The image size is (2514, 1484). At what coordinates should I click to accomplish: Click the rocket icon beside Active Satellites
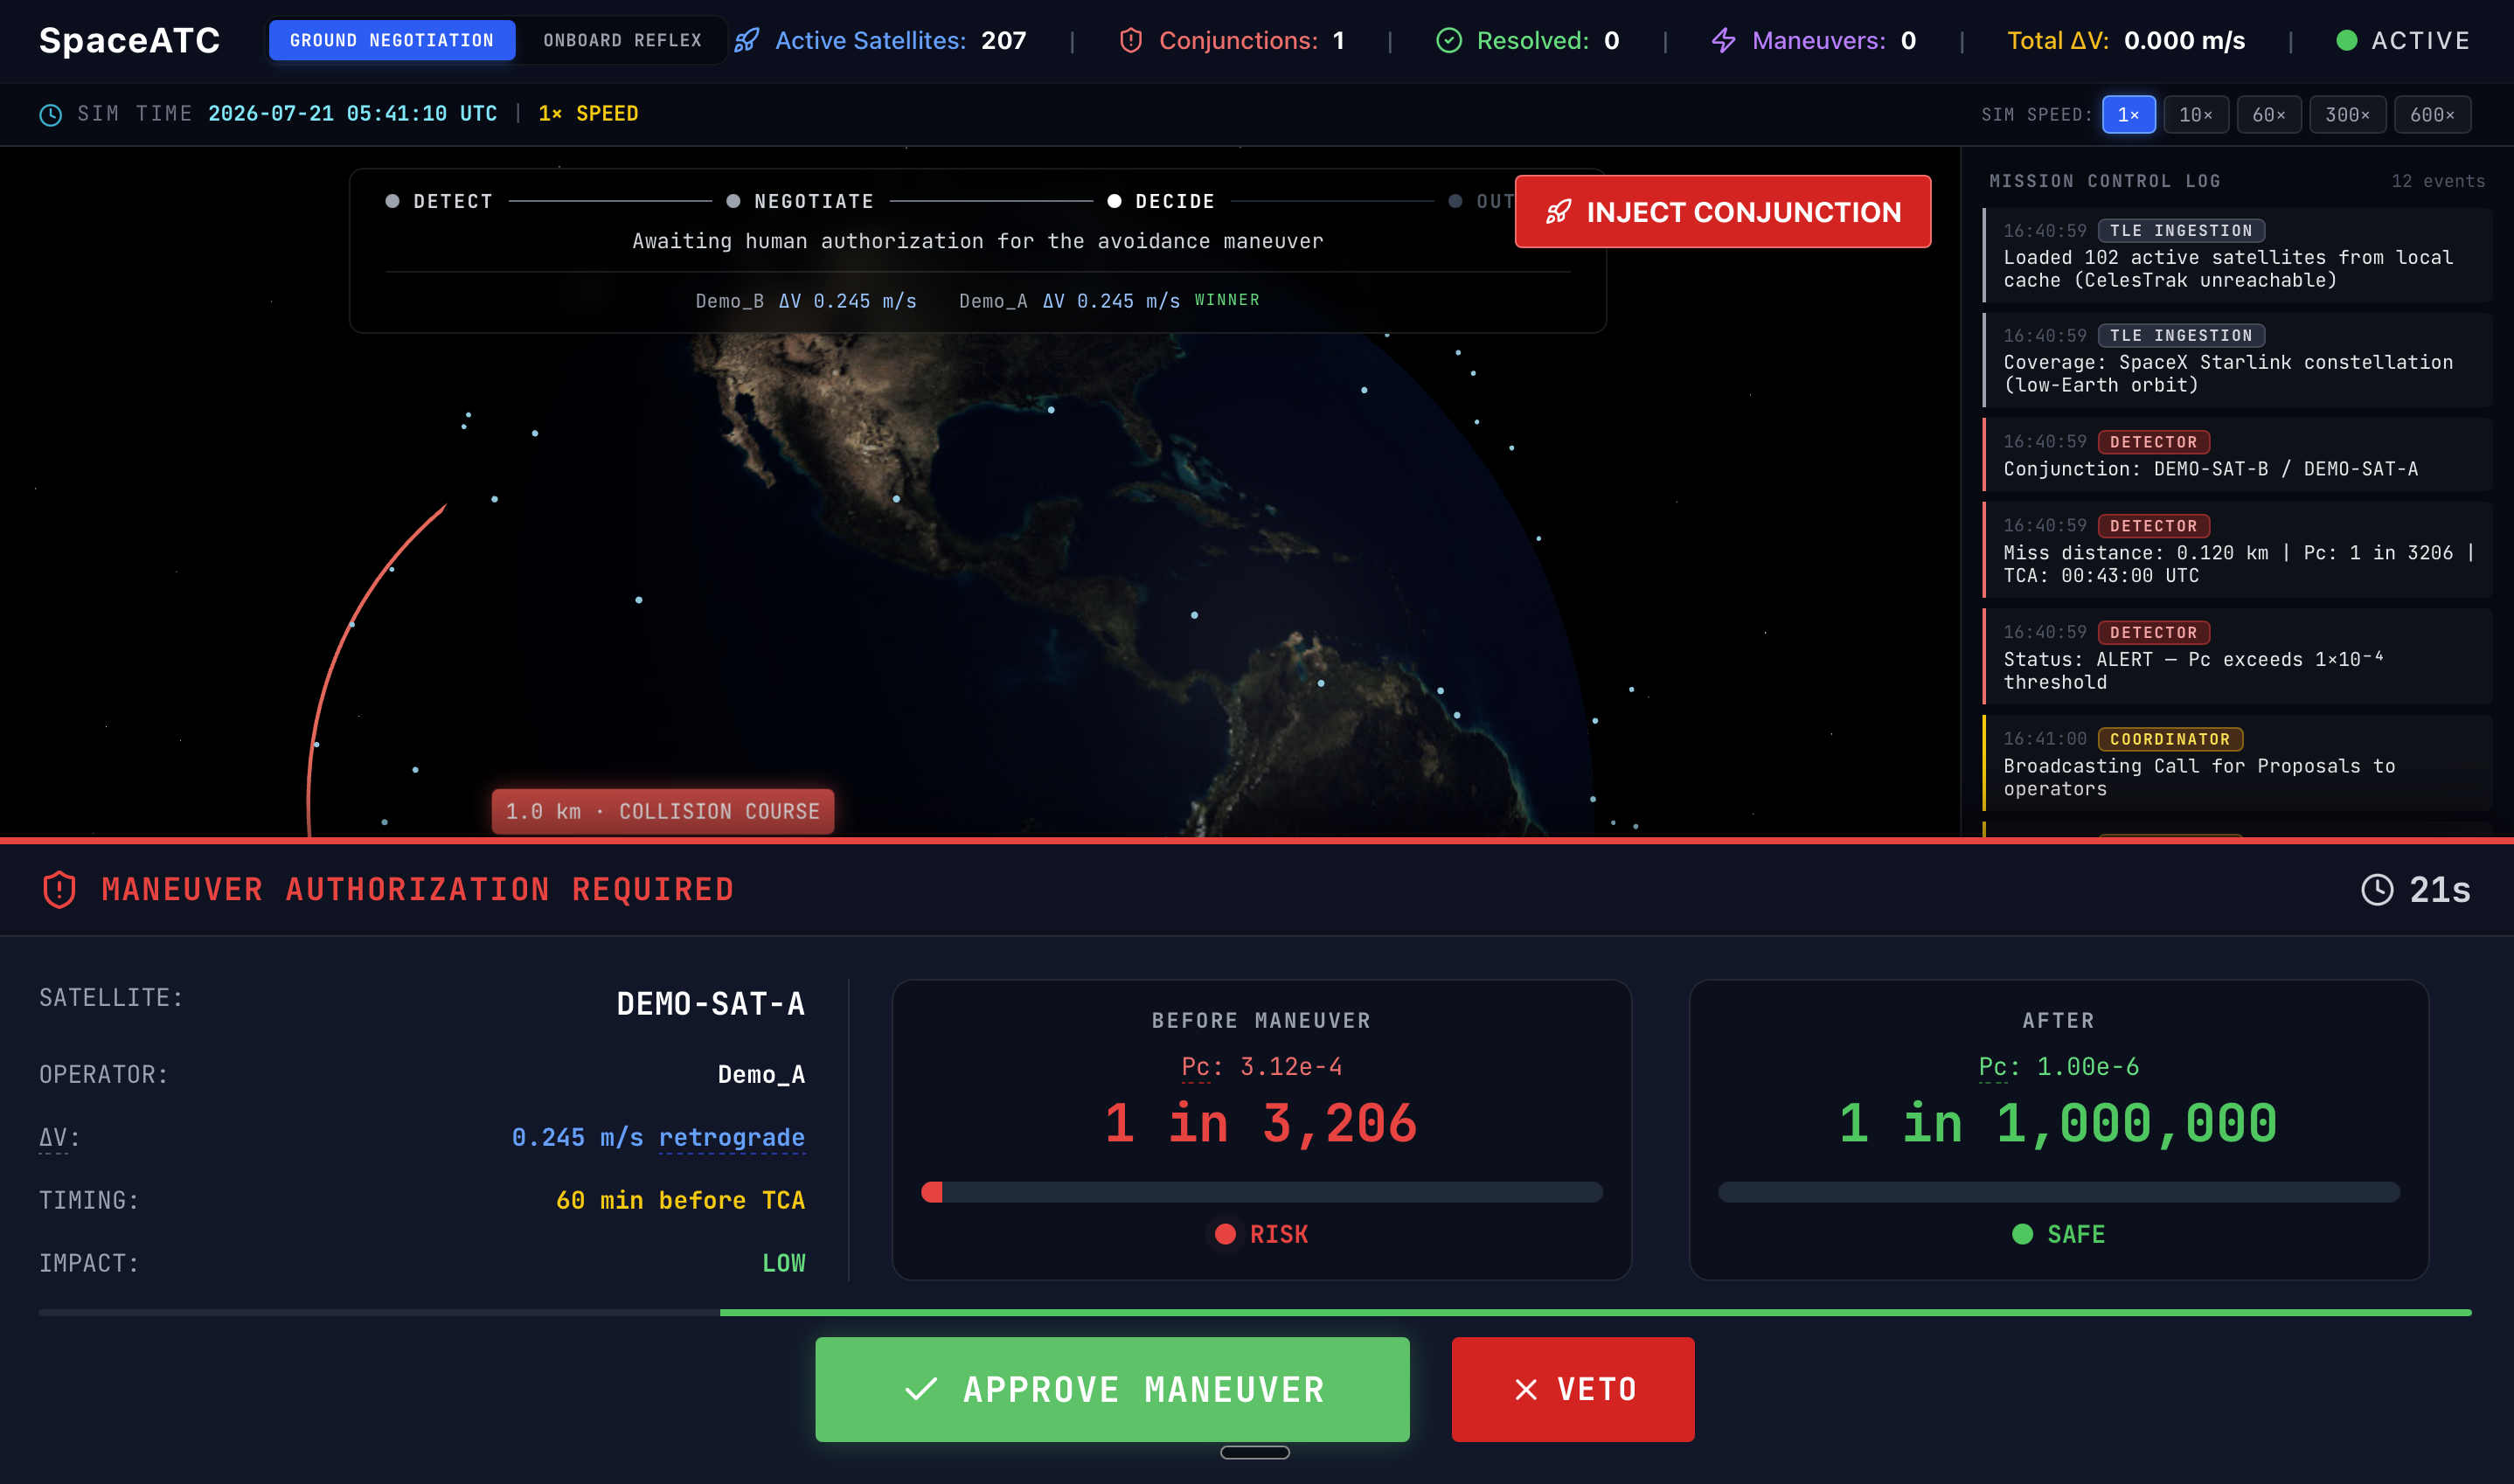tap(746, 41)
